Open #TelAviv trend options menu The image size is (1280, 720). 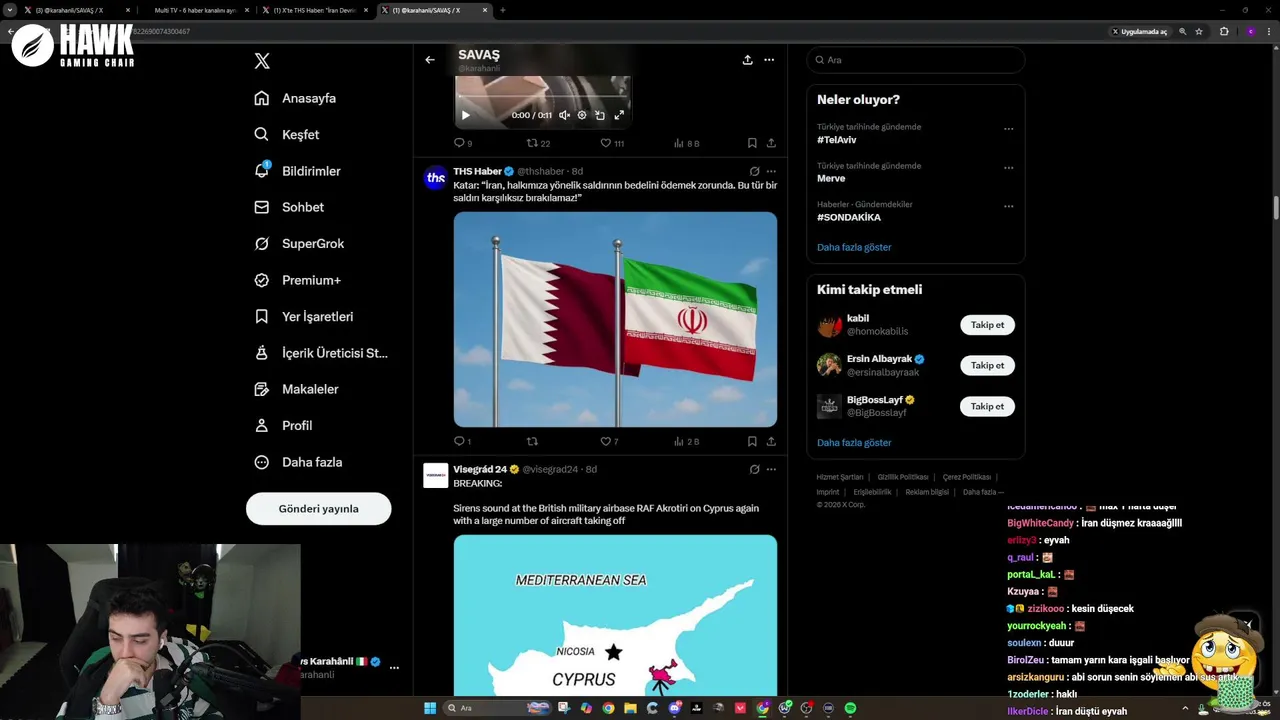pyautogui.click(x=1008, y=128)
